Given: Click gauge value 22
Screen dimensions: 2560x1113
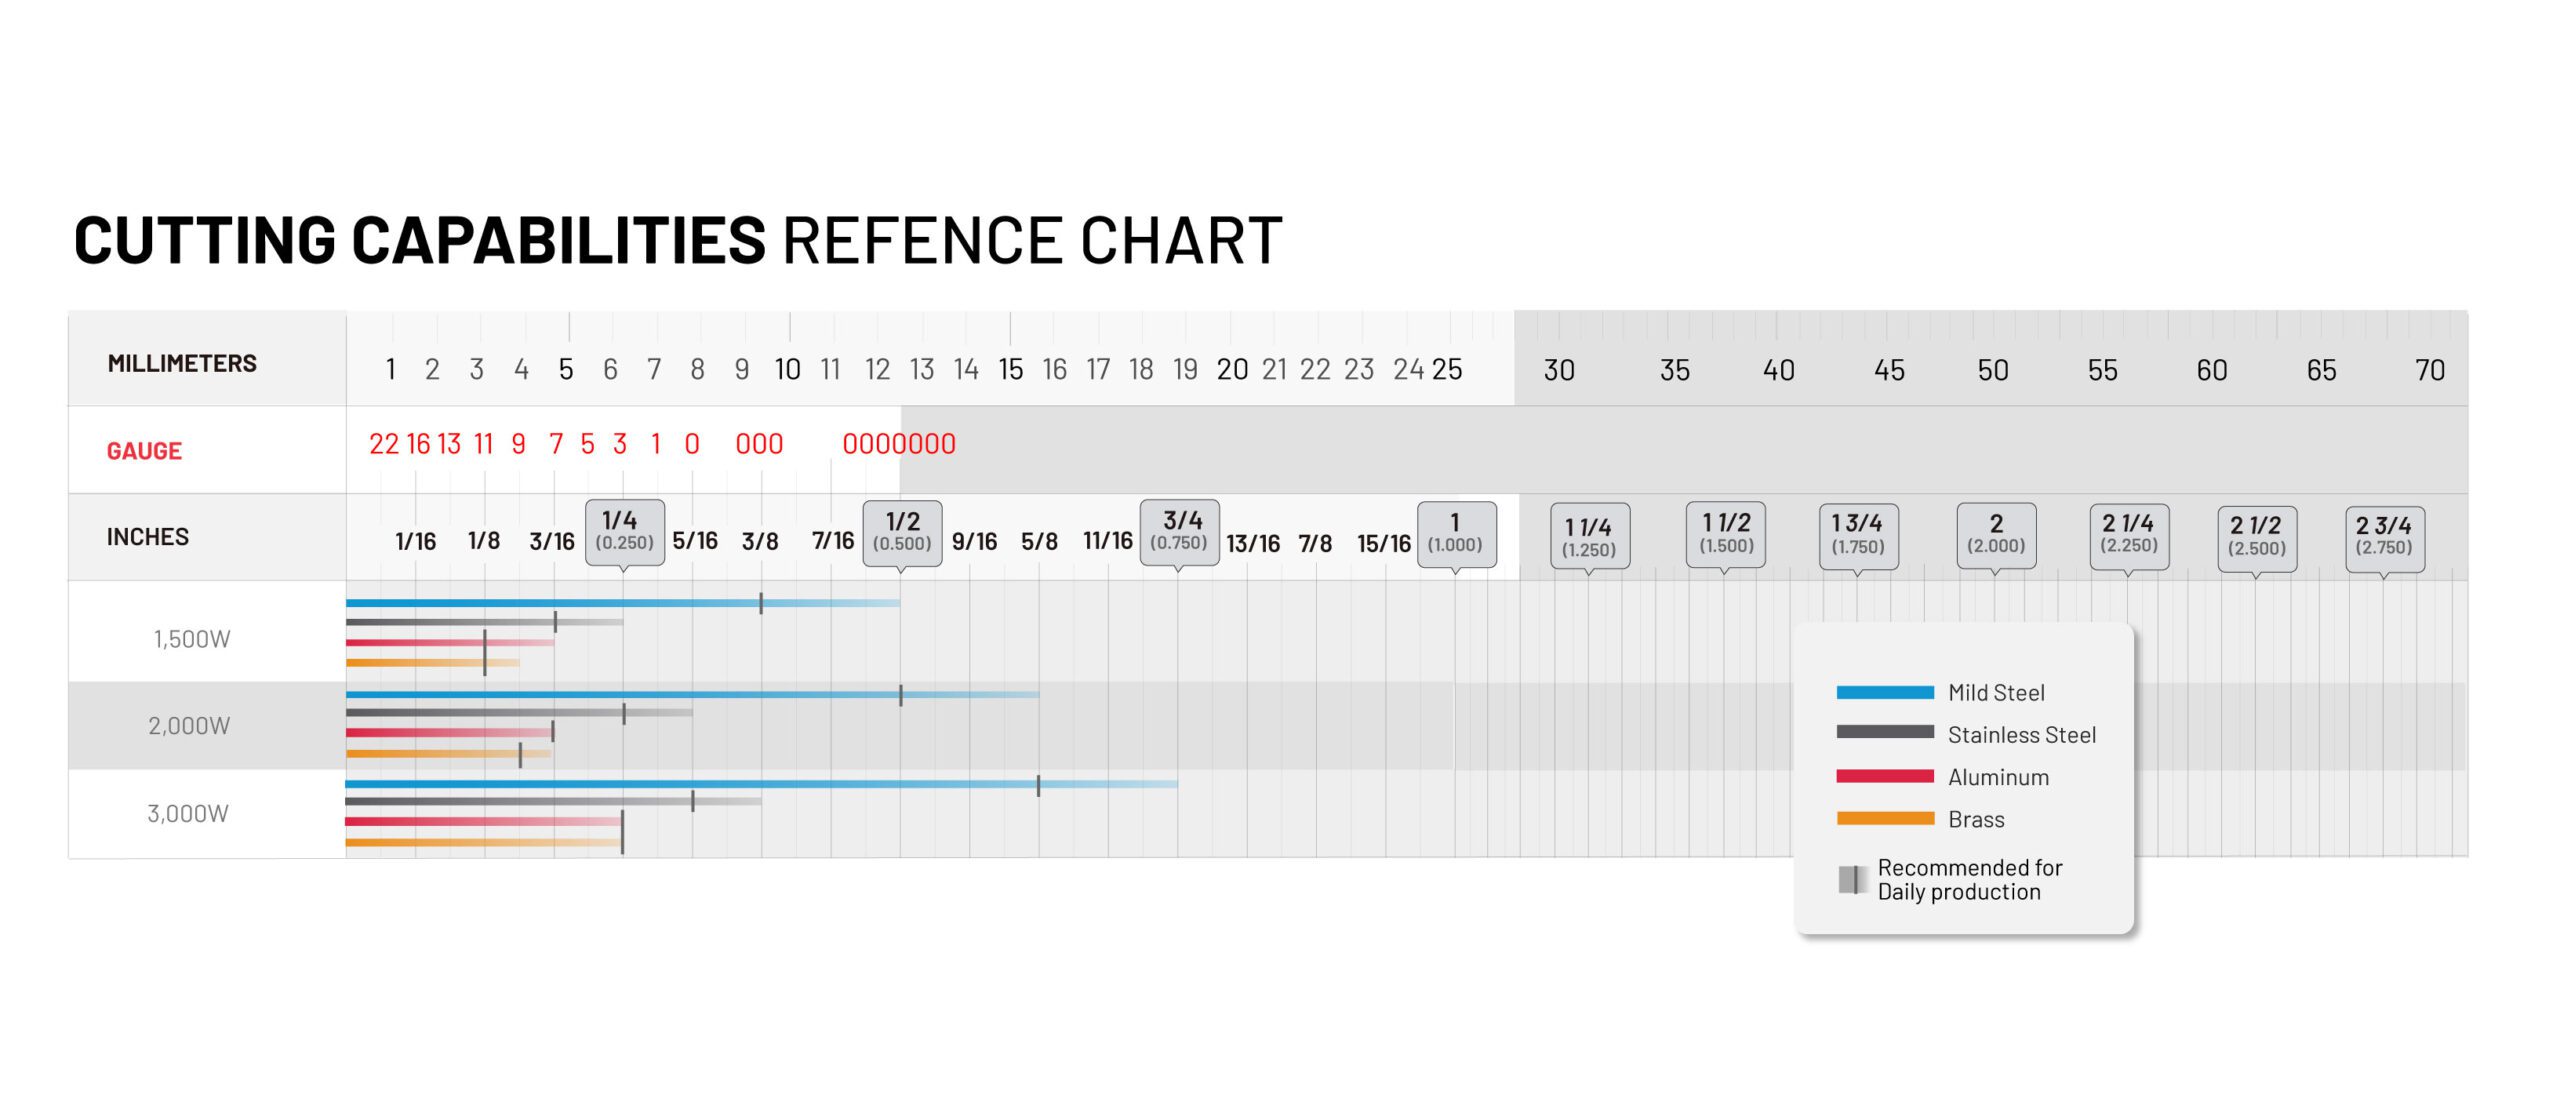Looking at the screenshot, I should click(x=384, y=444).
